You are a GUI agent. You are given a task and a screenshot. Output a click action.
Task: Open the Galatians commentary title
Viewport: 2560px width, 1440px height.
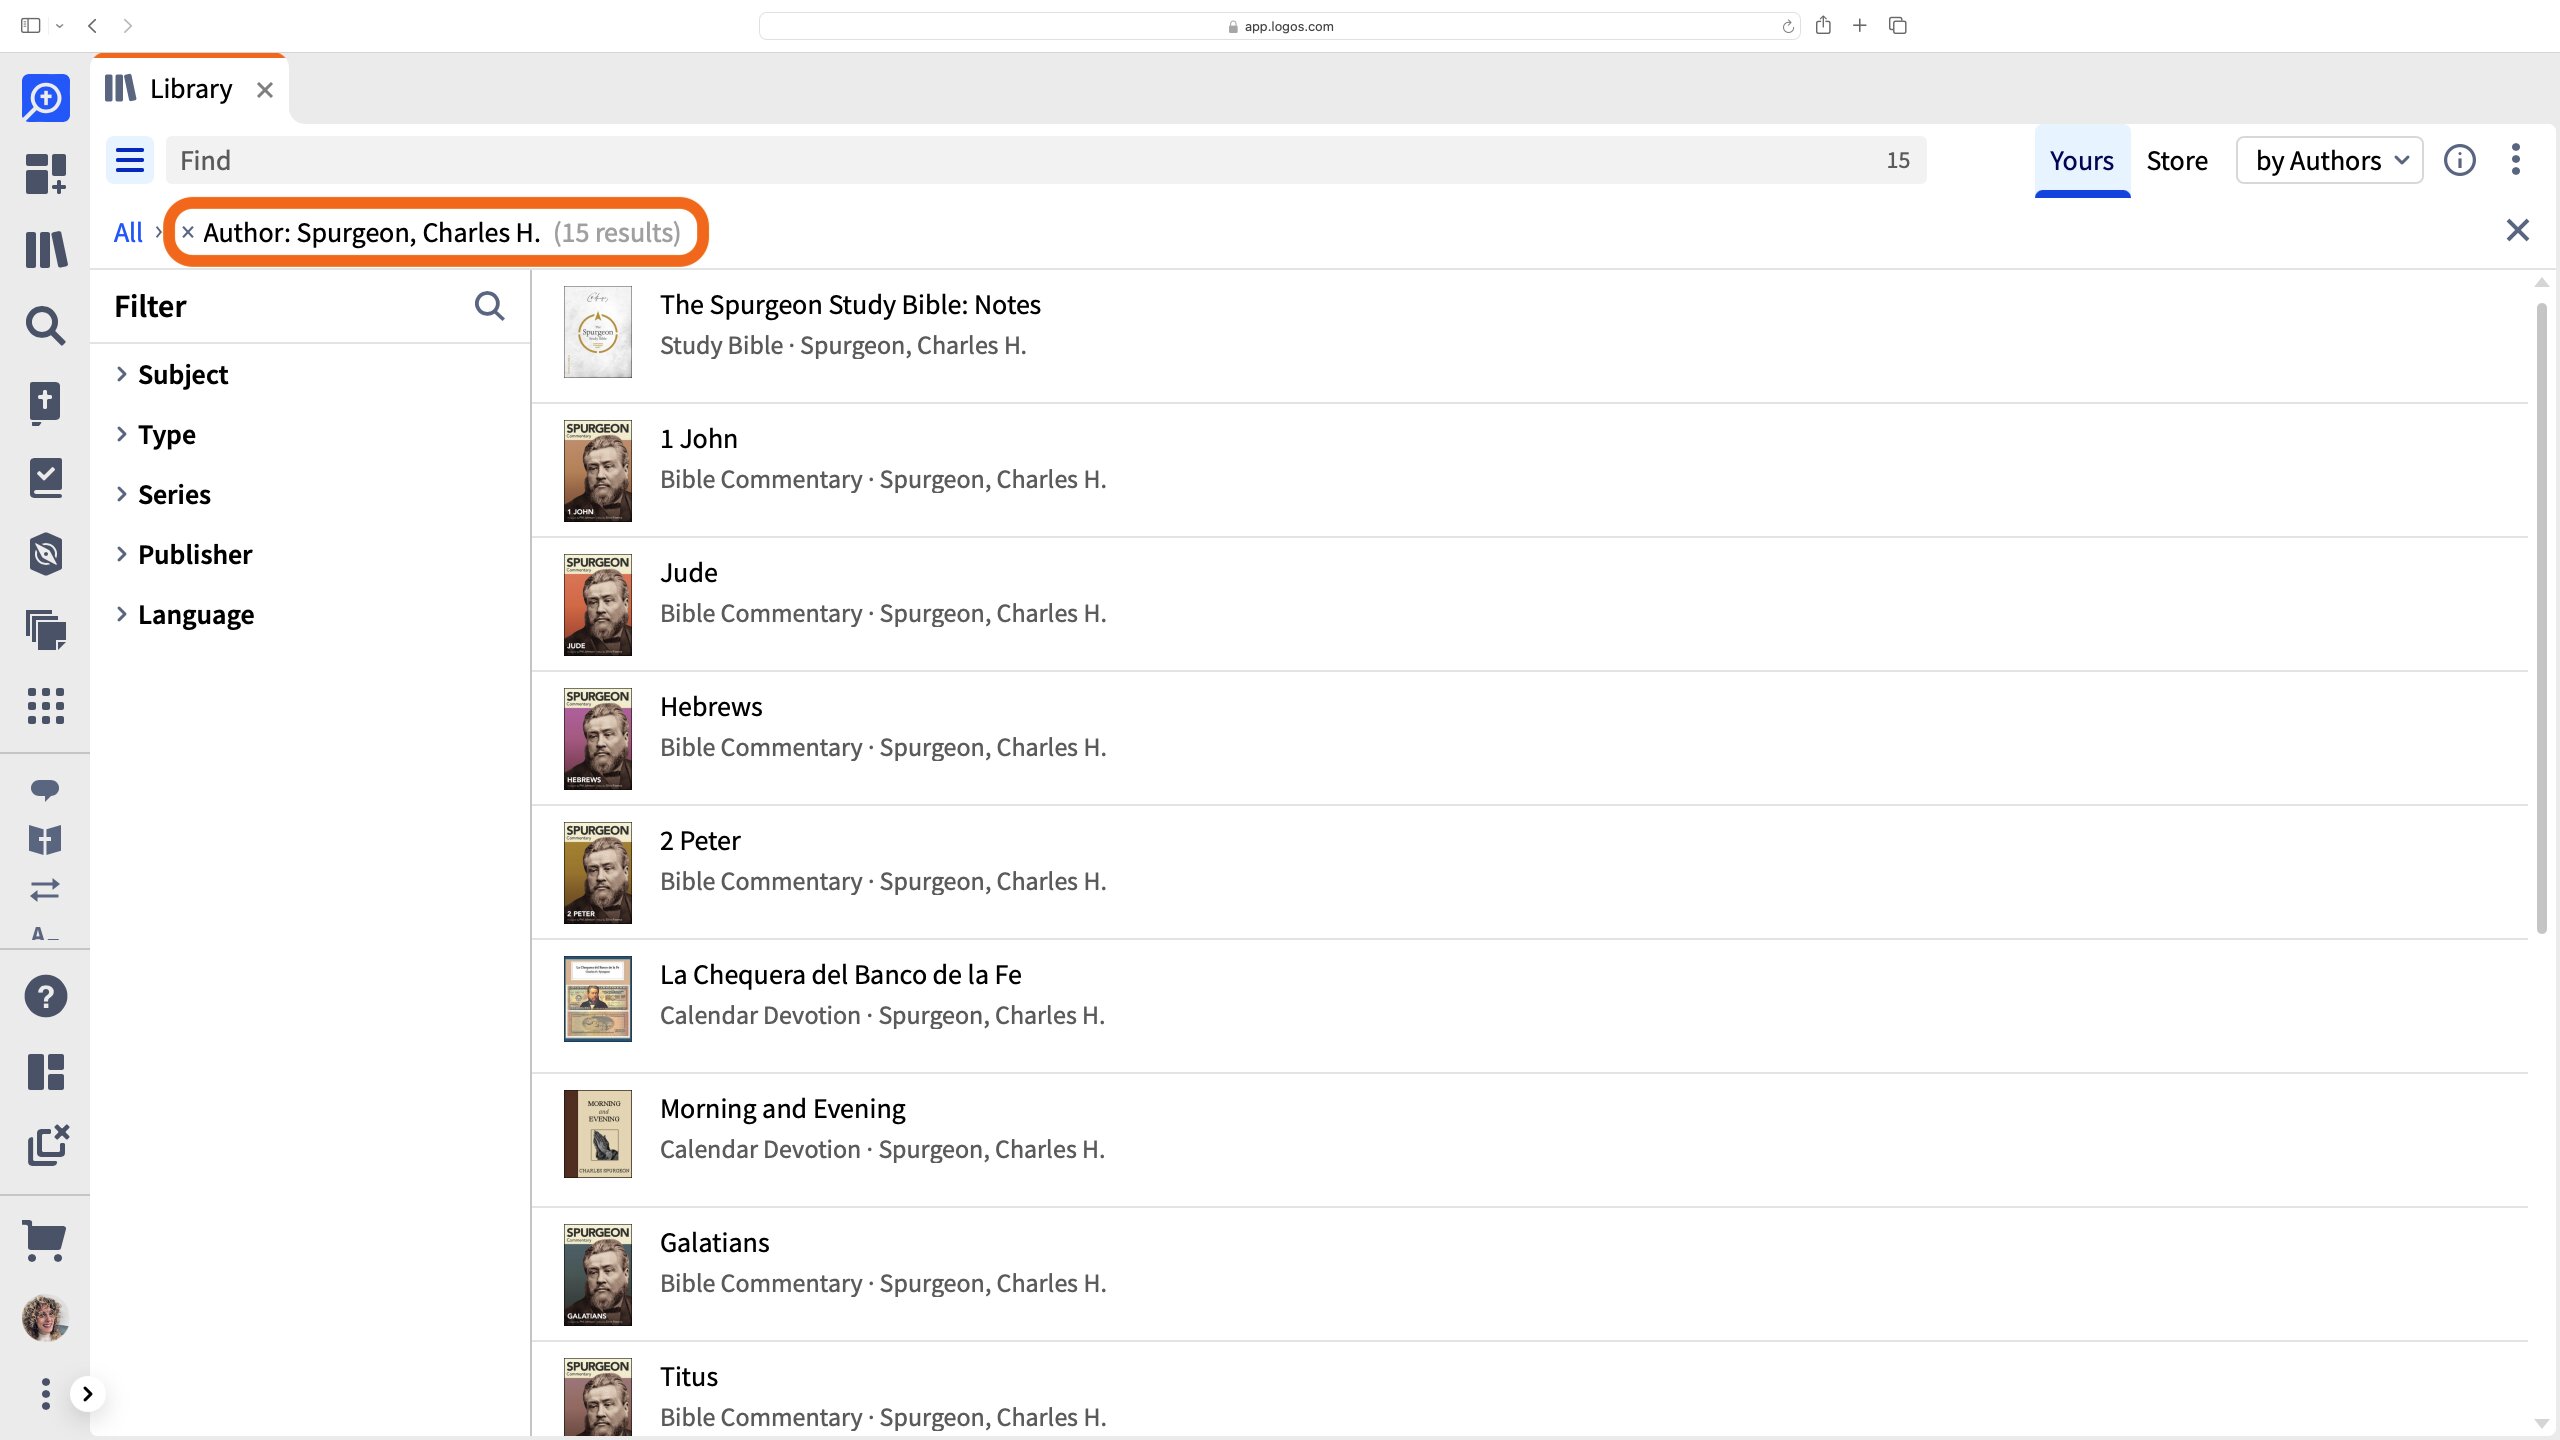pyautogui.click(x=715, y=1242)
